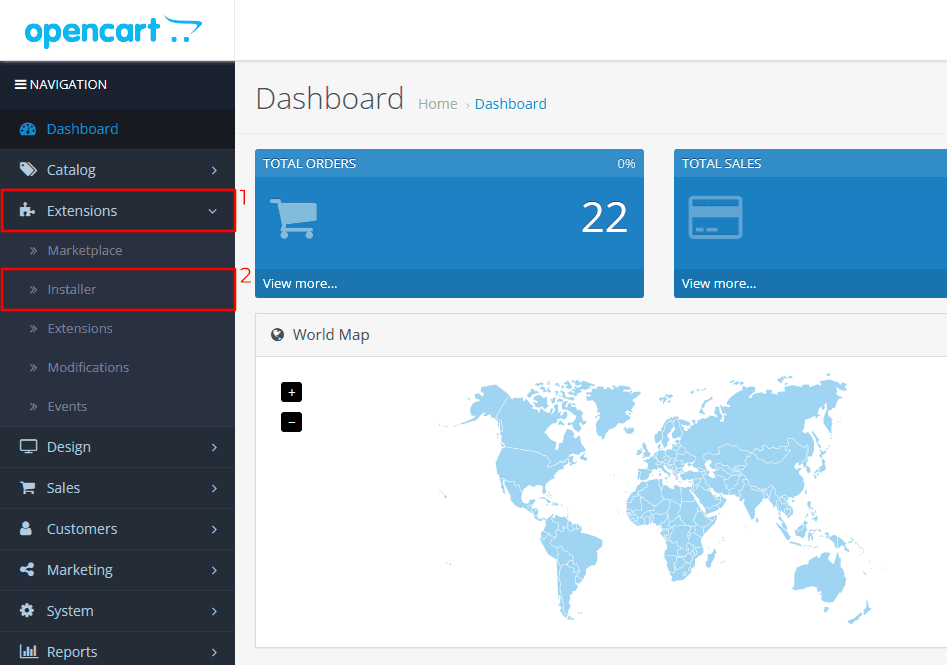Click the cart icon inside Total Orders widget
The width and height of the screenshot is (947, 665).
tap(293, 218)
